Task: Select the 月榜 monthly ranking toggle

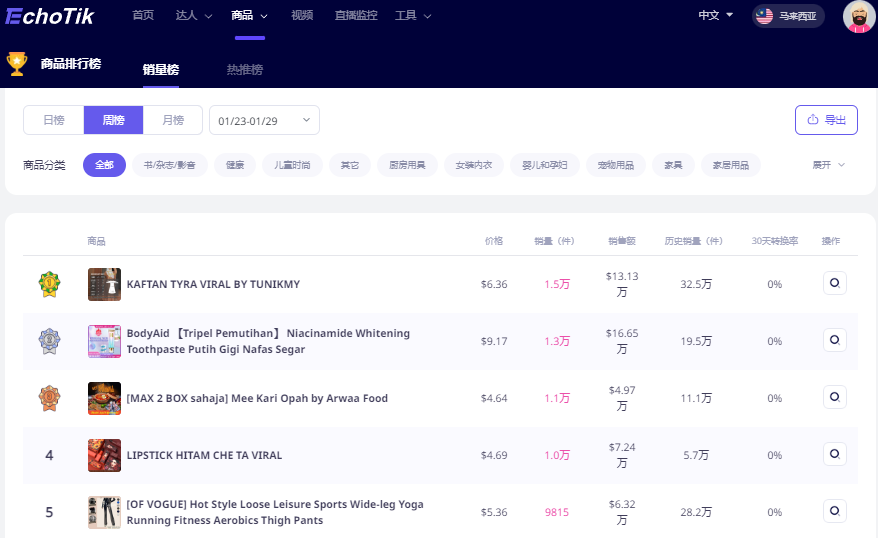Action: pyautogui.click(x=173, y=120)
